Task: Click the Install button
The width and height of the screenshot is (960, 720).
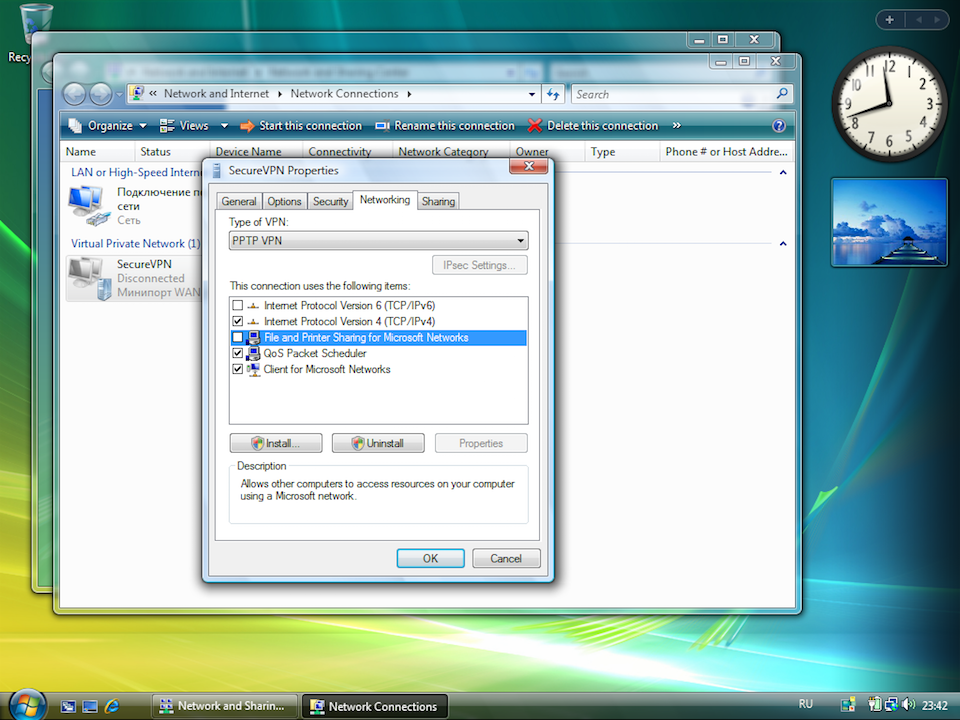Action: pyautogui.click(x=276, y=443)
